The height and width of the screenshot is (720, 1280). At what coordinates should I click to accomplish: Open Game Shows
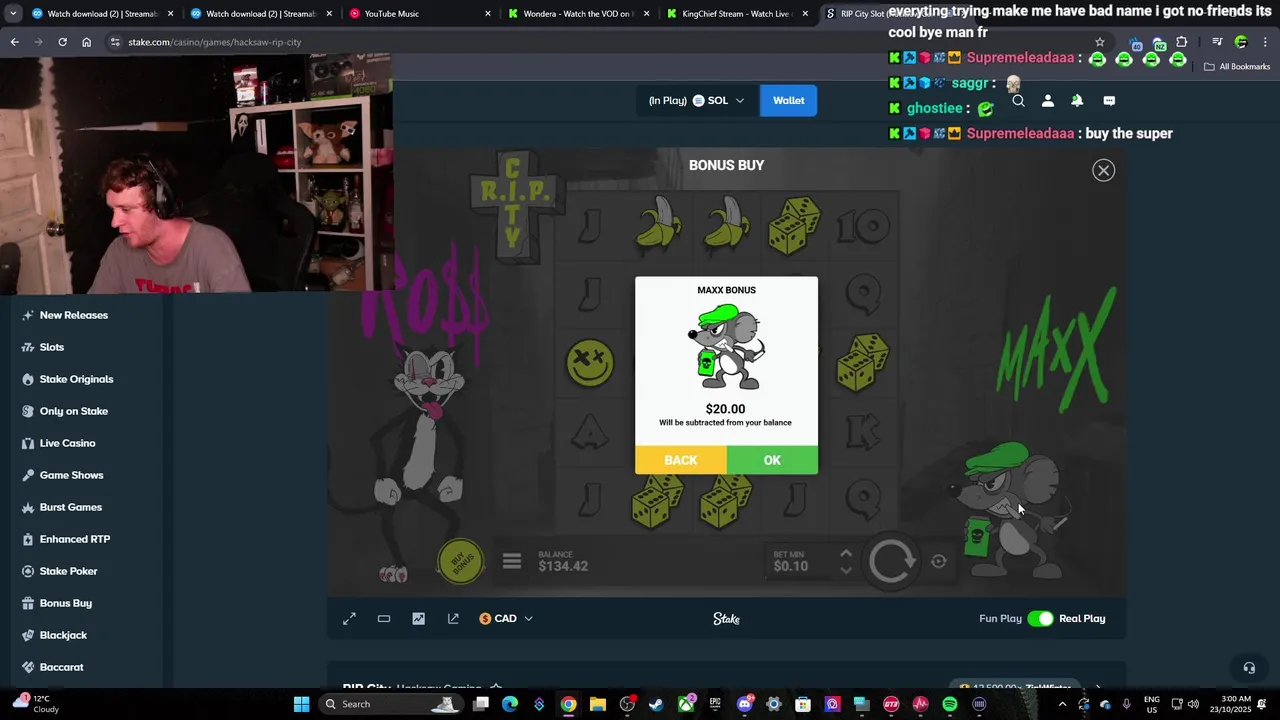coord(72,475)
